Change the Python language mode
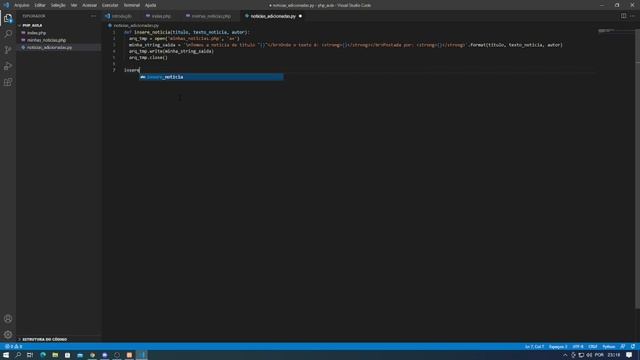Viewport: 640px width, 360px height. pos(609,347)
